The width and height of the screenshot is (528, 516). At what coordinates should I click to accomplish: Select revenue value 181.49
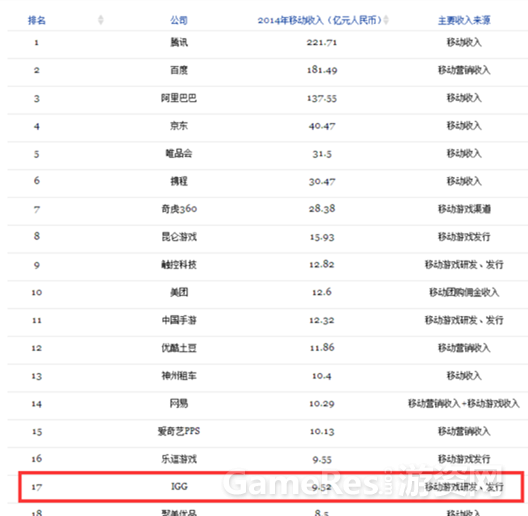click(x=322, y=70)
